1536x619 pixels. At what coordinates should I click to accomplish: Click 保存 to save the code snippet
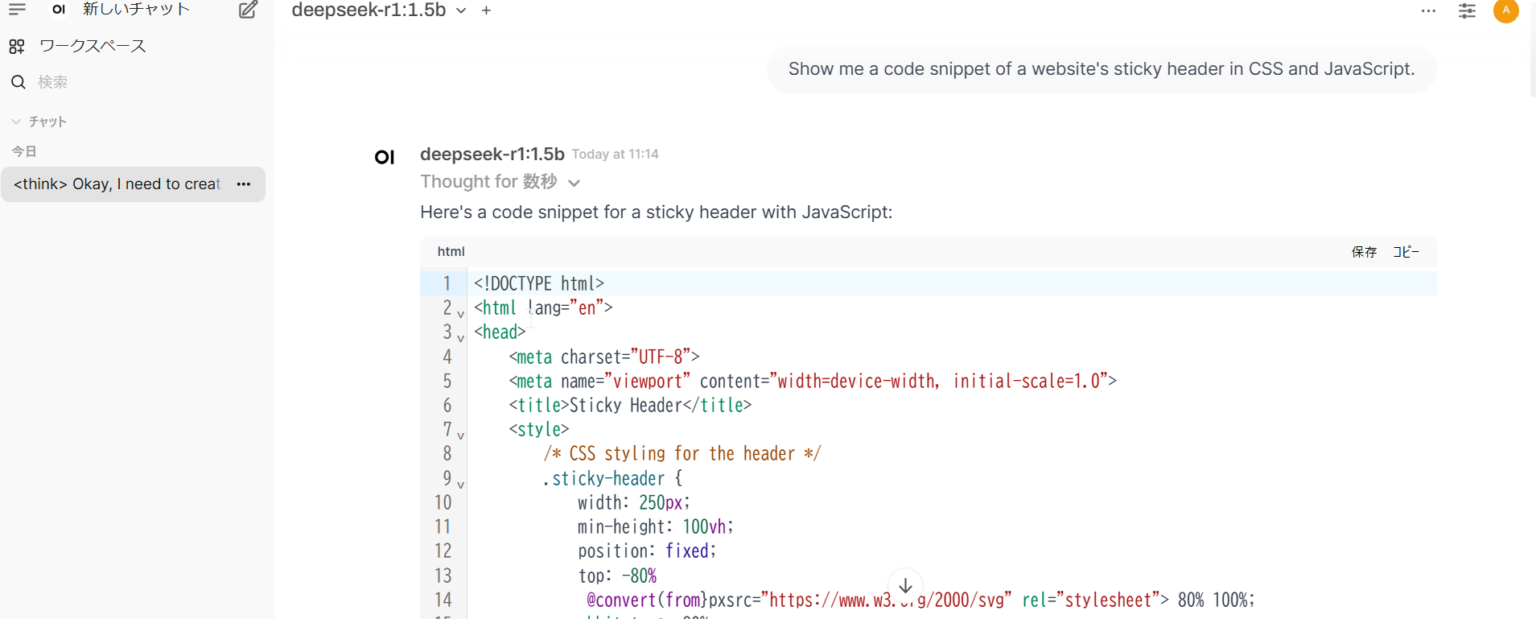tap(1364, 252)
